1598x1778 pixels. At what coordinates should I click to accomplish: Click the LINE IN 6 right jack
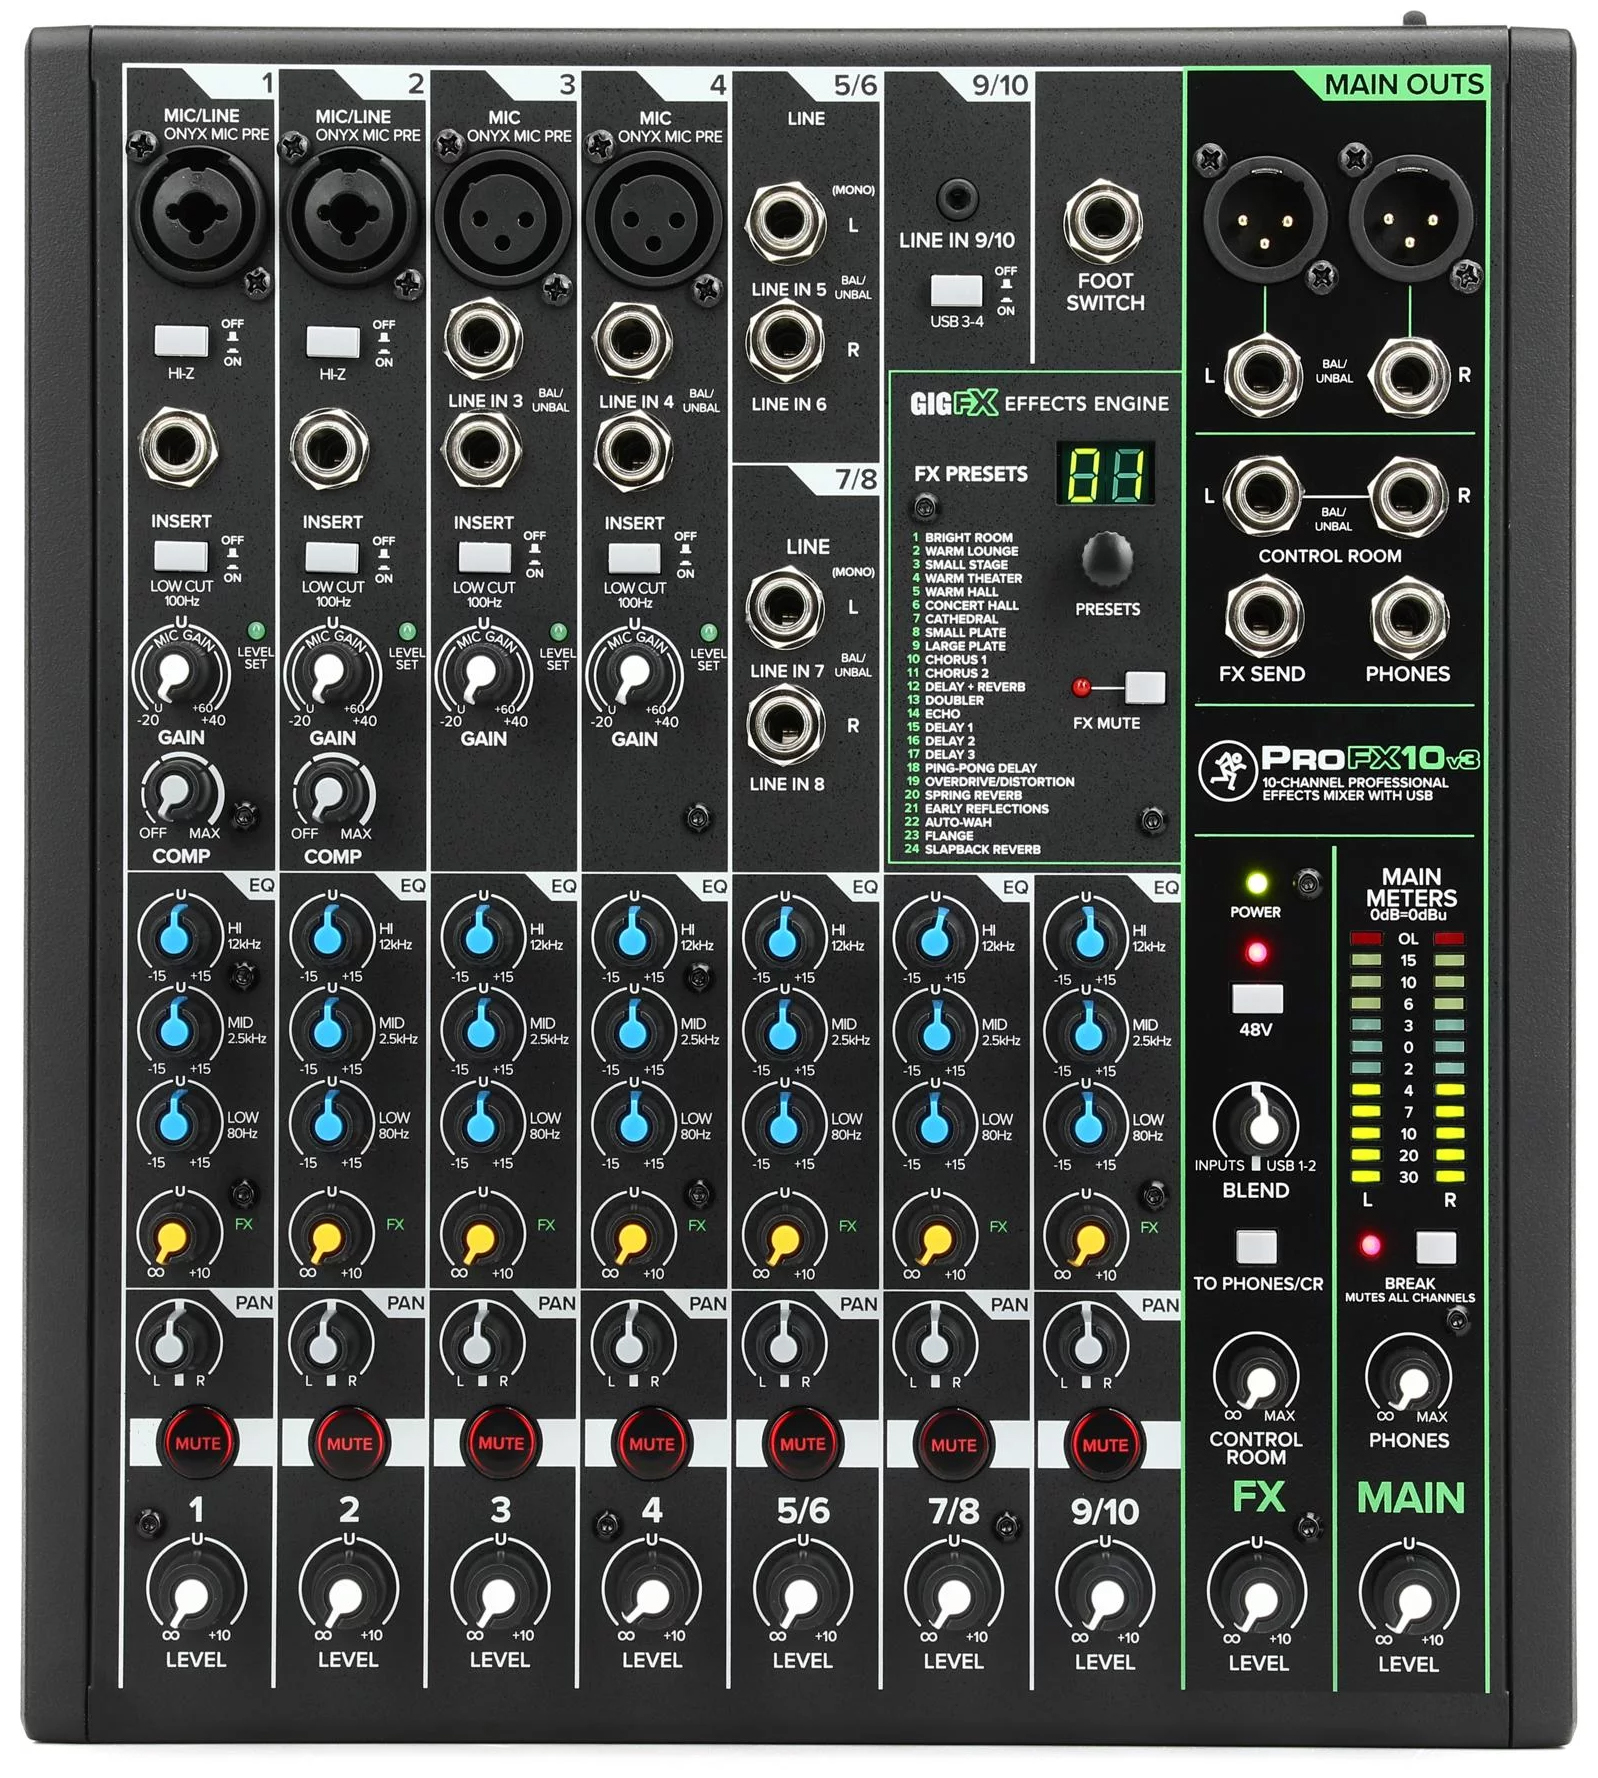point(786,340)
